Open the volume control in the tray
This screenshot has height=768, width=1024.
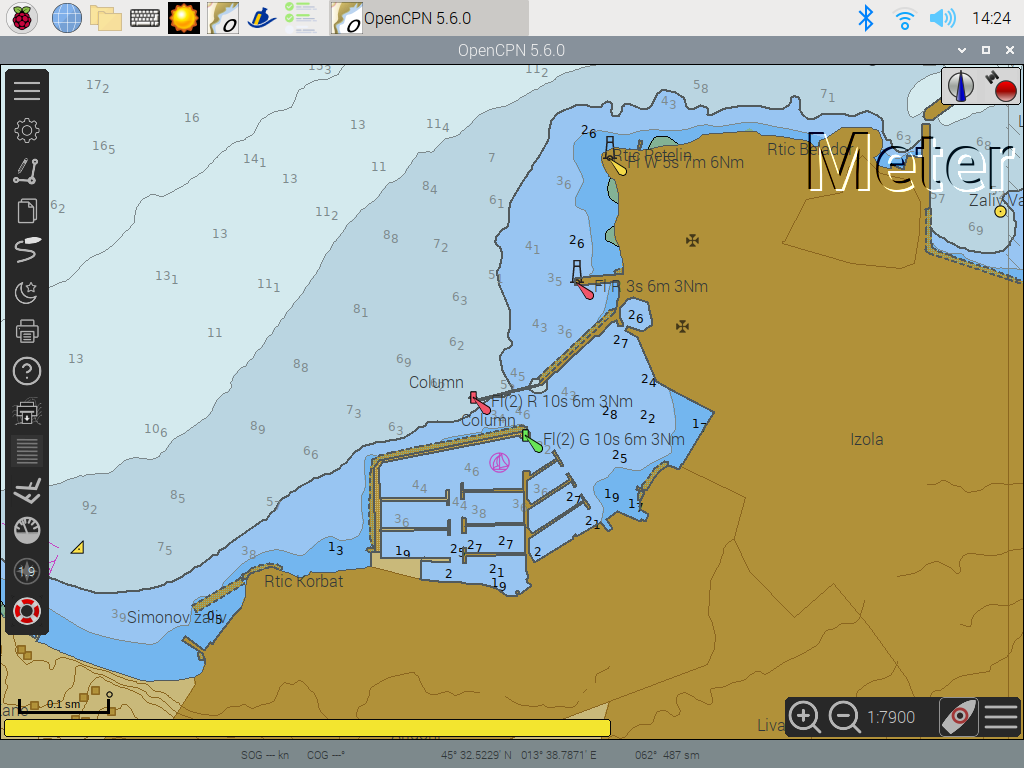point(942,18)
